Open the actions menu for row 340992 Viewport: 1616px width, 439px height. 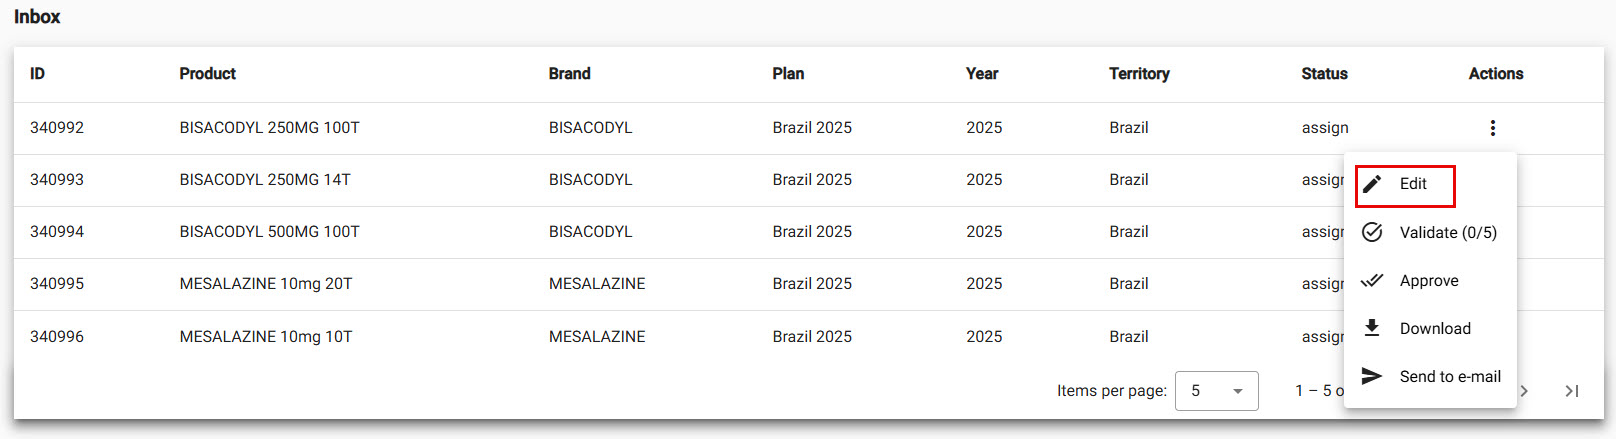pos(1492,128)
